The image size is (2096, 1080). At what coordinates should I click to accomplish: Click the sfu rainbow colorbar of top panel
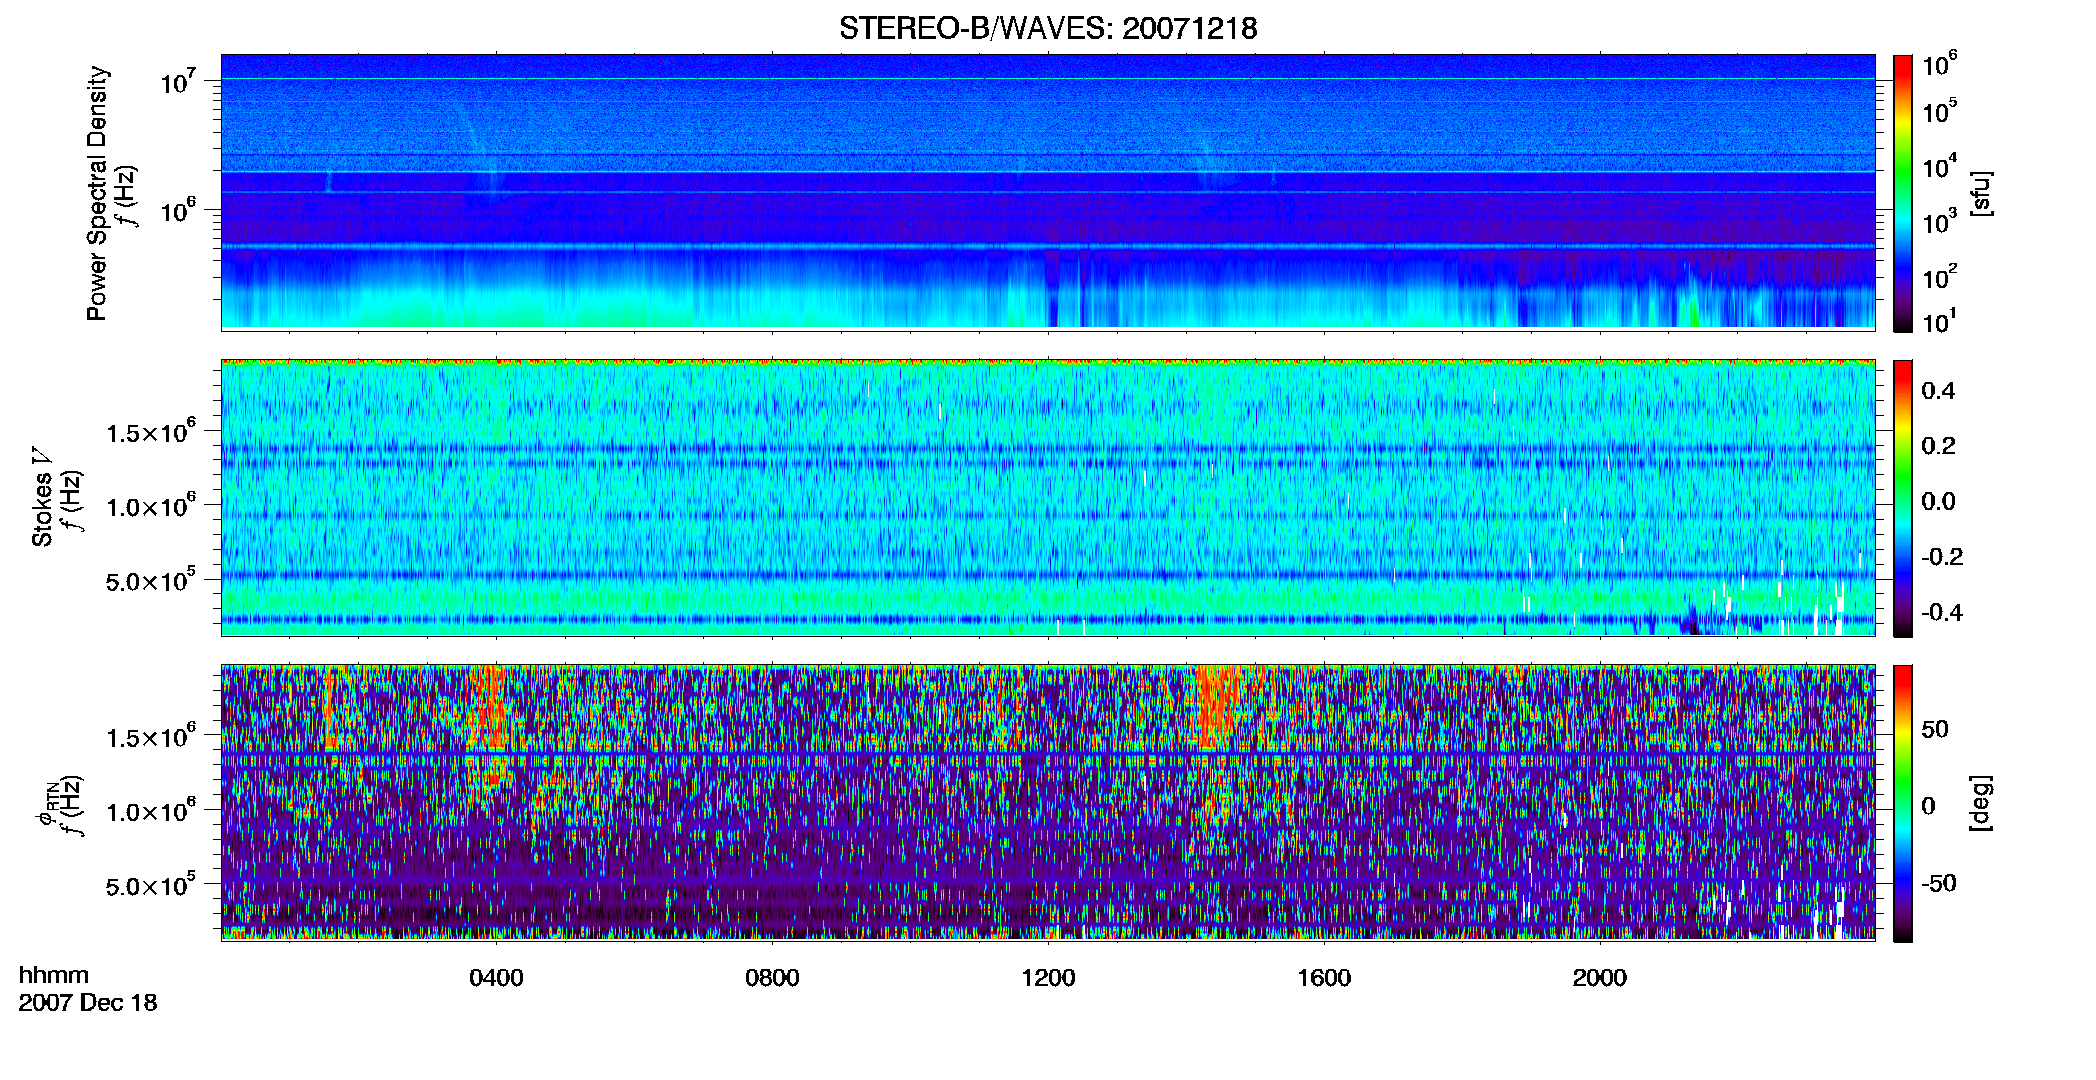[1903, 193]
